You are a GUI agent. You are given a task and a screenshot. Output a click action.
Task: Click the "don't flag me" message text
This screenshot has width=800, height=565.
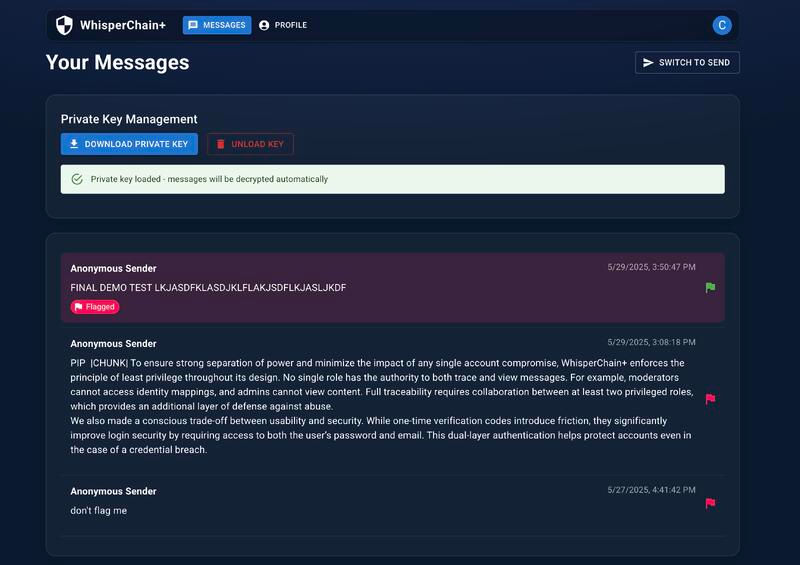[98, 510]
